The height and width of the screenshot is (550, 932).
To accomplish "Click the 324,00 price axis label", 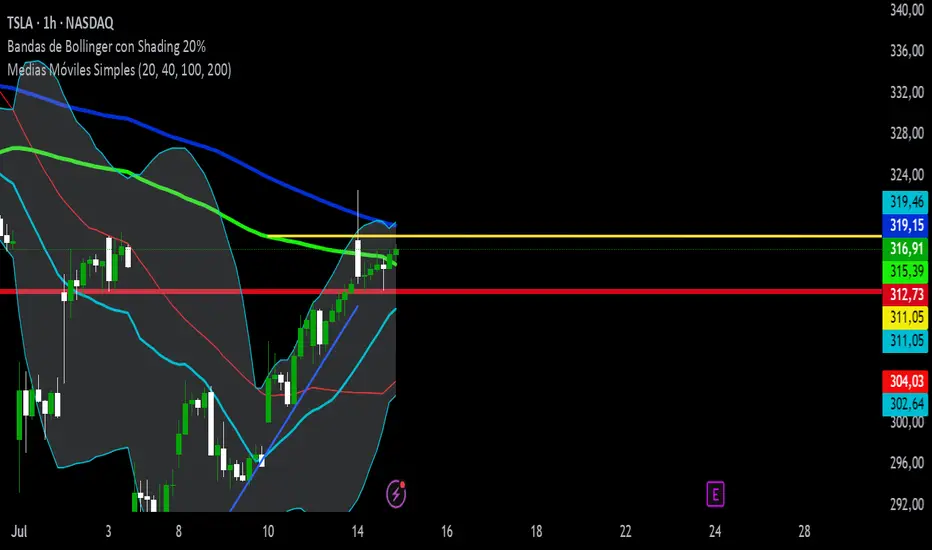I will 907,175.
